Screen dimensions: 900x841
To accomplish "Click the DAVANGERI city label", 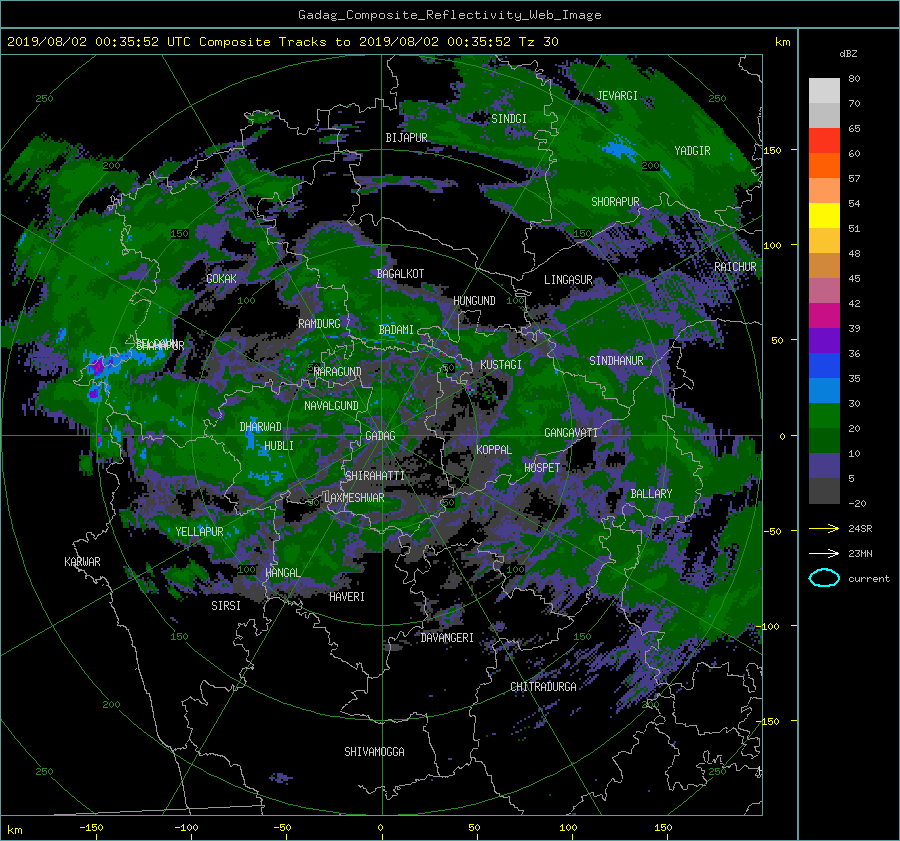I will click(x=447, y=638).
